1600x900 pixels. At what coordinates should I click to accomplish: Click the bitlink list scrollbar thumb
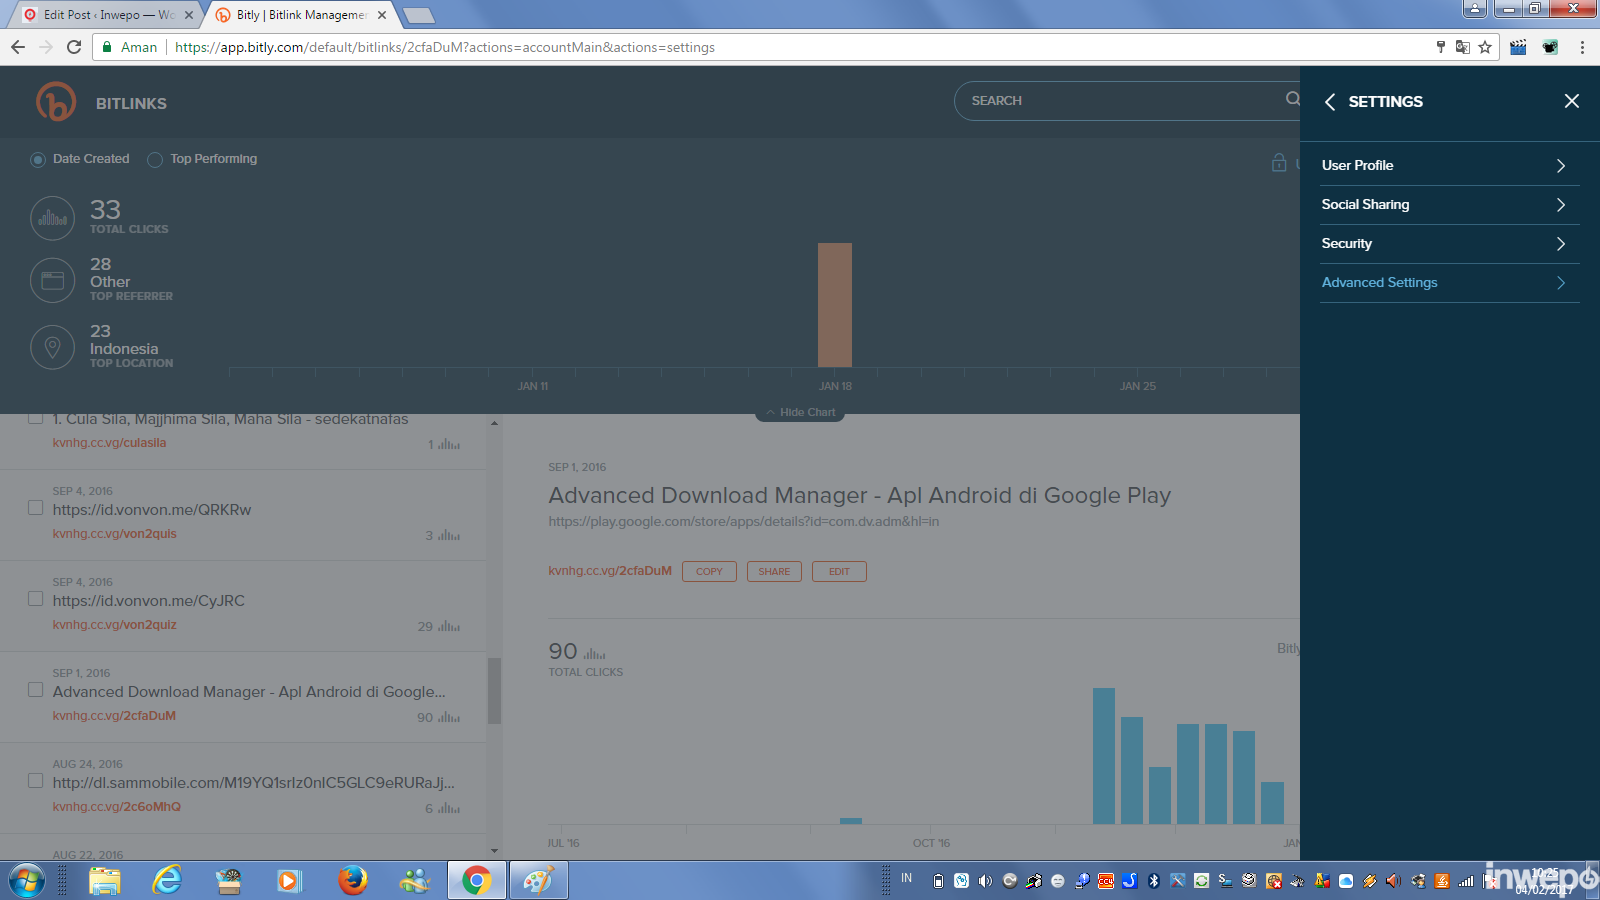click(494, 690)
